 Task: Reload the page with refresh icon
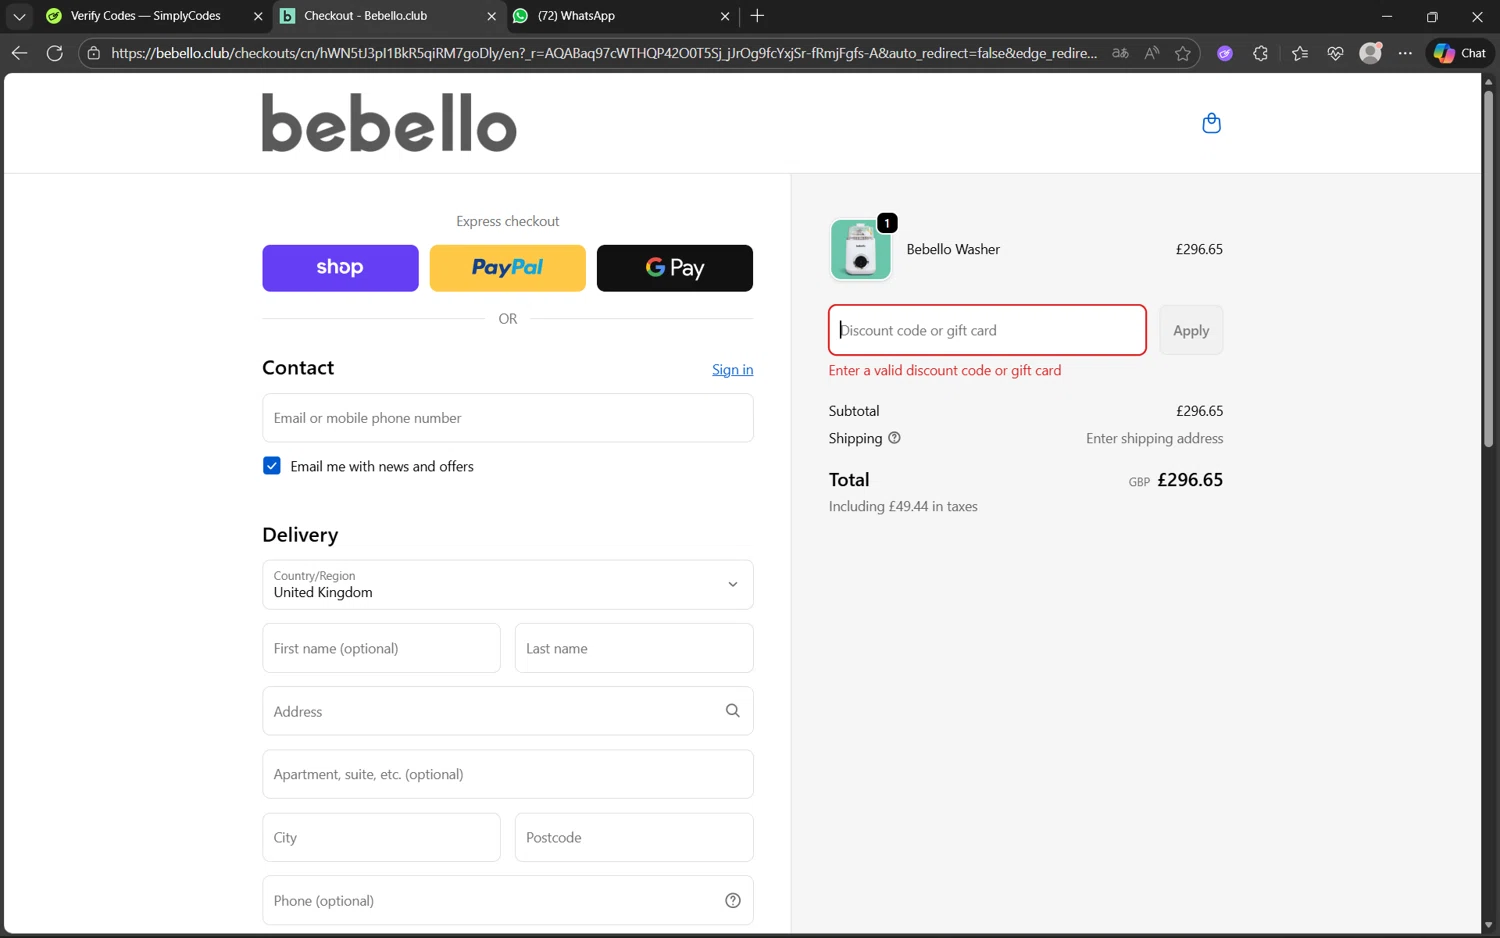pos(55,53)
